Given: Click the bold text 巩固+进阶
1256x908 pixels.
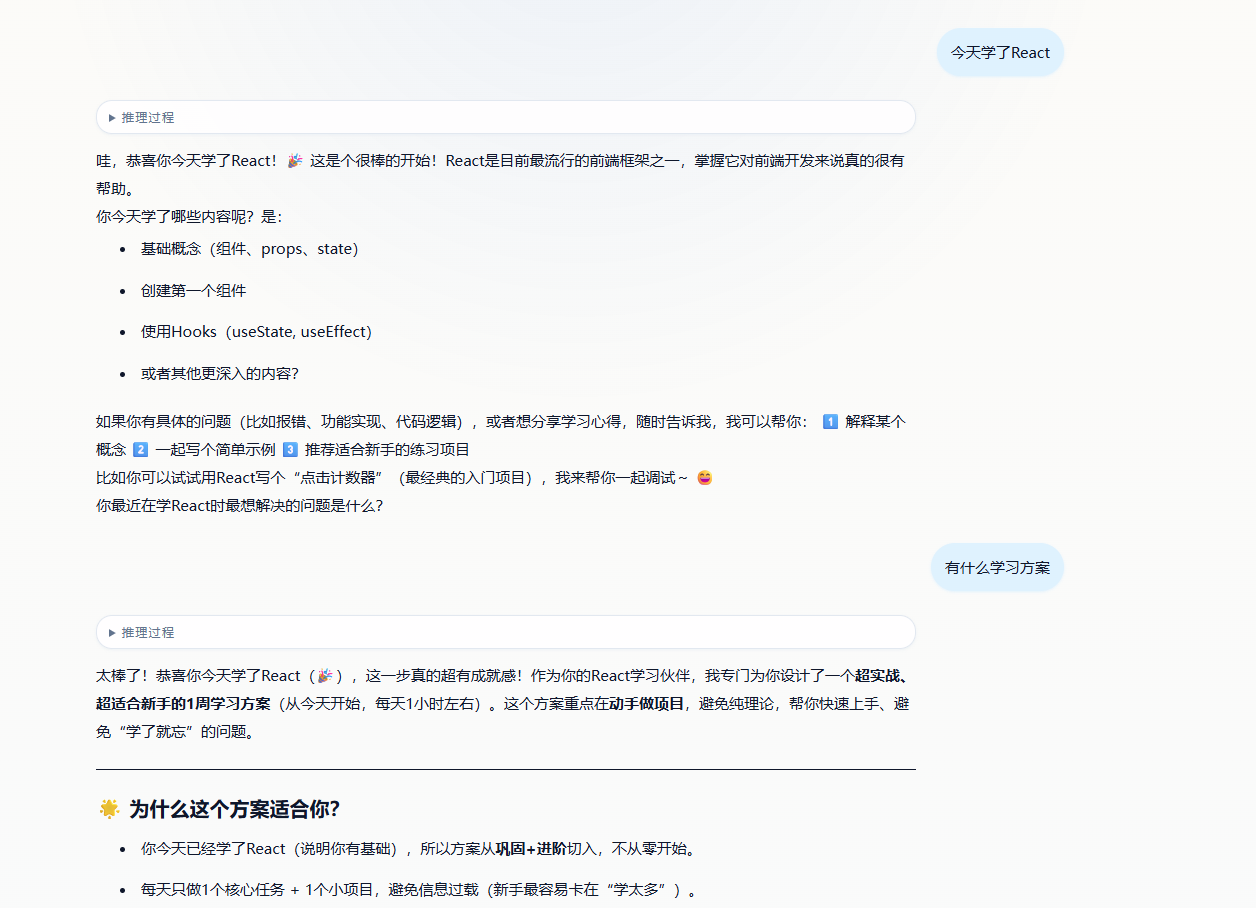Looking at the screenshot, I should pyautogui.click(x=530, y=849).
